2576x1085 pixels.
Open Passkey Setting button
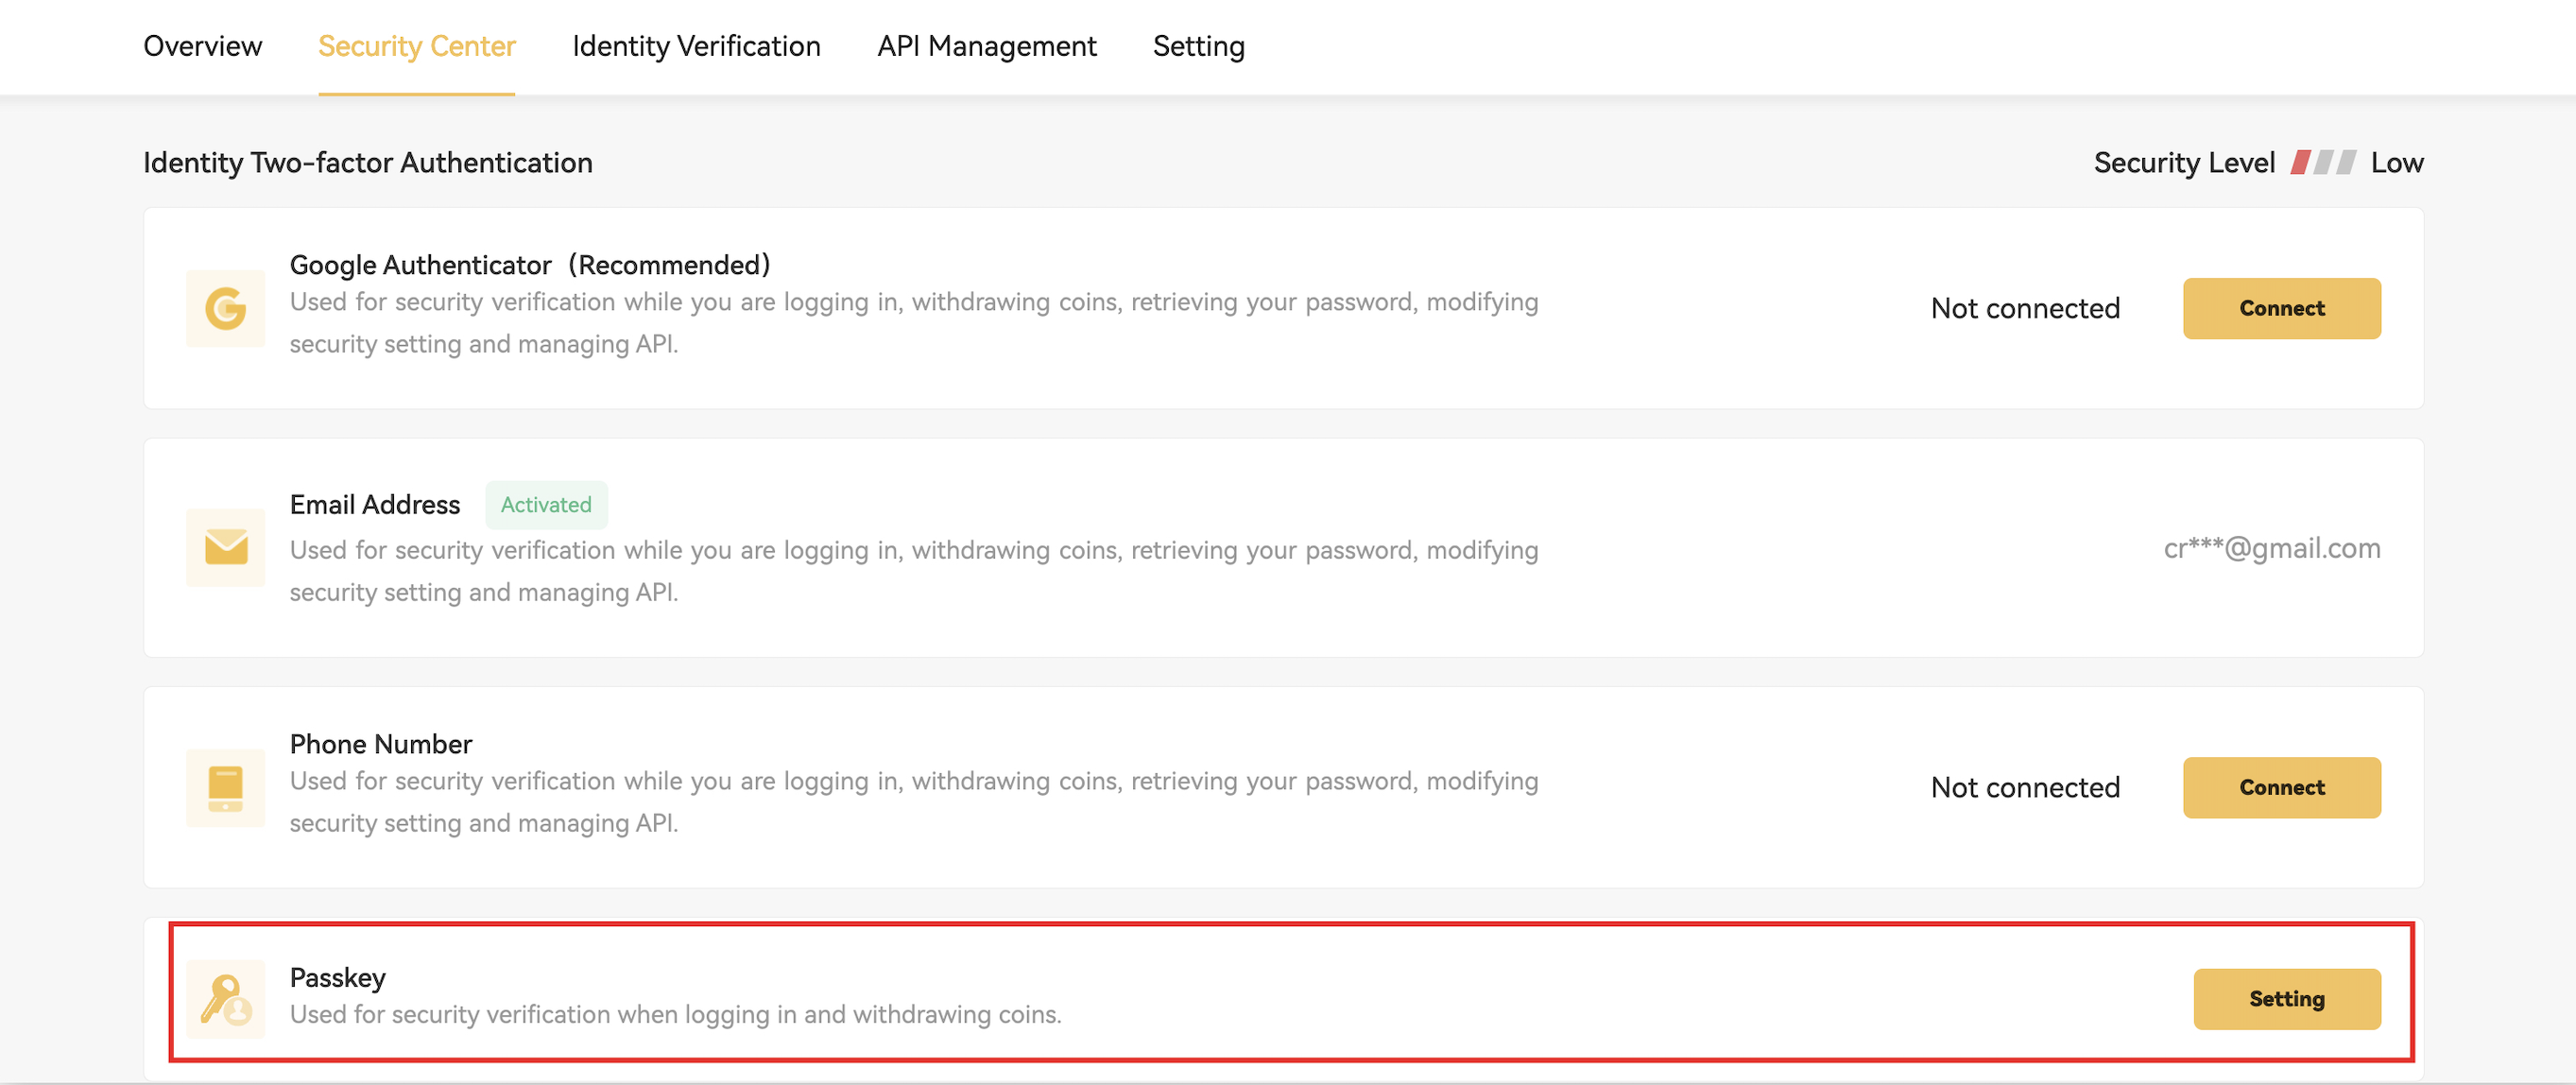tap(2286, 998)
